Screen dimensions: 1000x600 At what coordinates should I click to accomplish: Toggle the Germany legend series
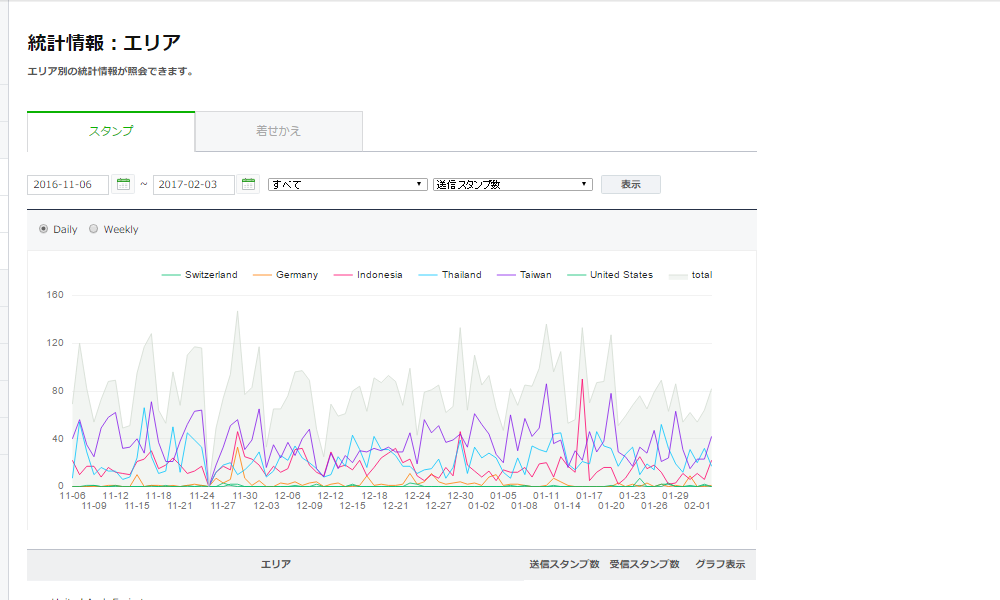pyautogui.click(x=285, y=275)
